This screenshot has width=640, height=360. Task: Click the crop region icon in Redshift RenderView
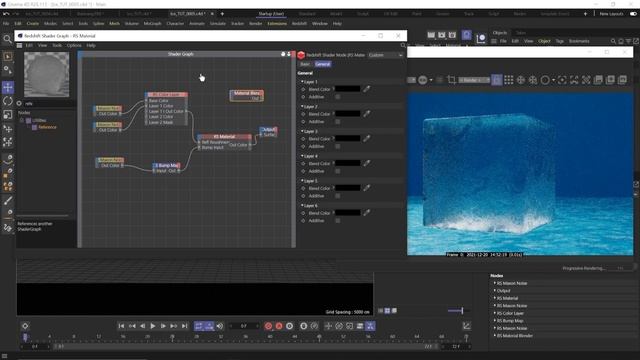pyautogui.click(x=451, y=80)
